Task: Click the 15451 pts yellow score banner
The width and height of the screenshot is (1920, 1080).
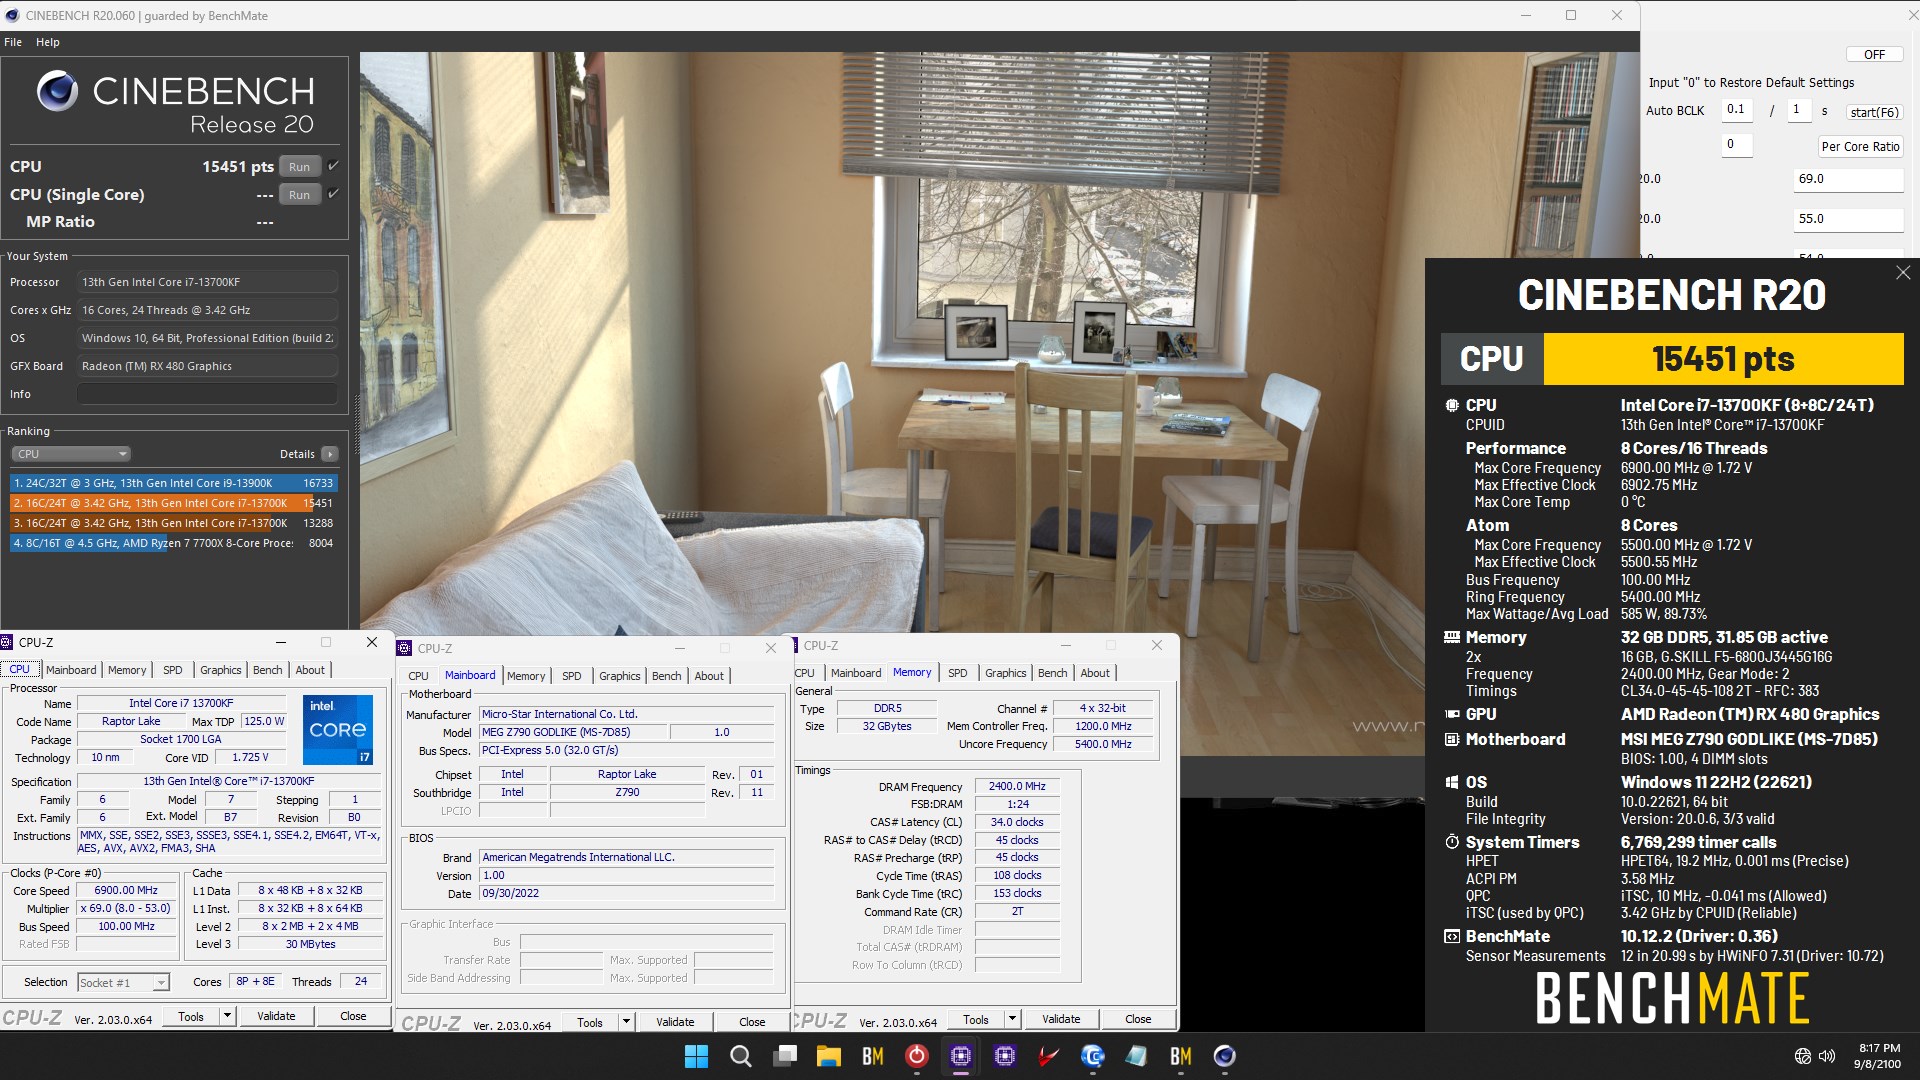Action: tap(1723, 359)
